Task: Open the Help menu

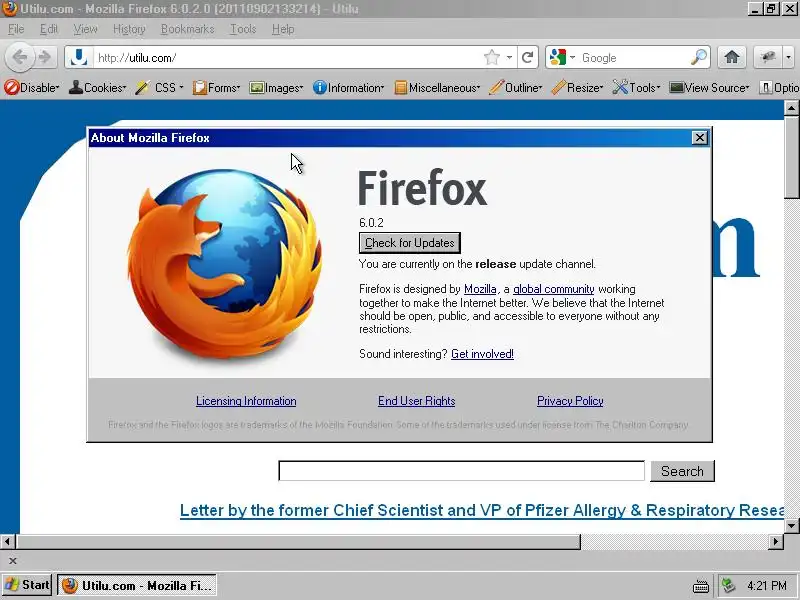Action: click(283, 29)
